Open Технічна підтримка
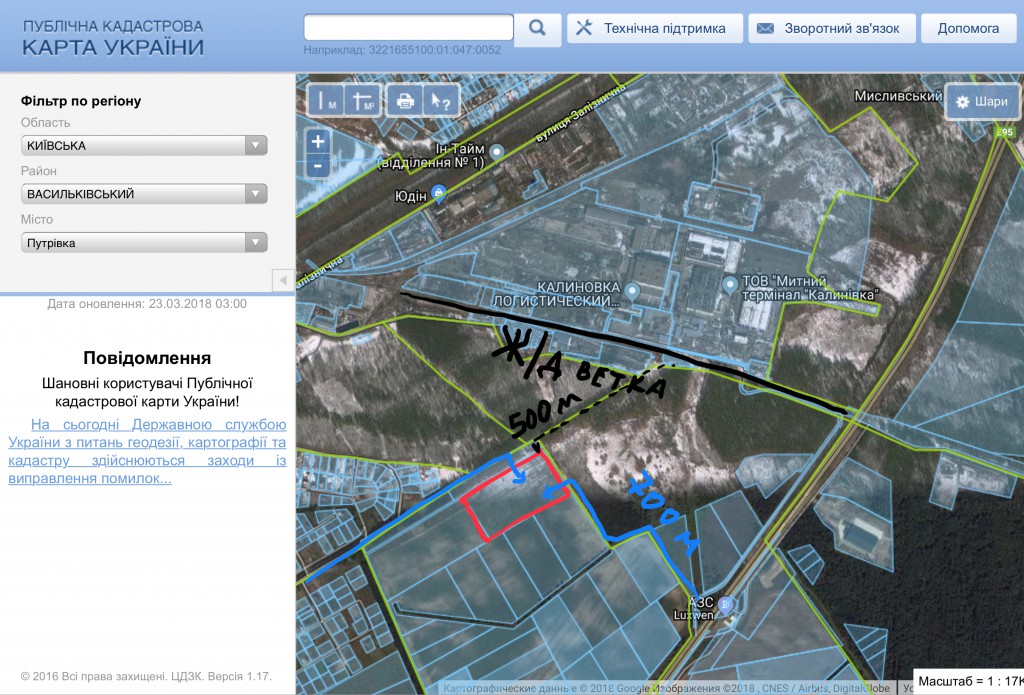 pyautogui.click(x=654, y=28)
